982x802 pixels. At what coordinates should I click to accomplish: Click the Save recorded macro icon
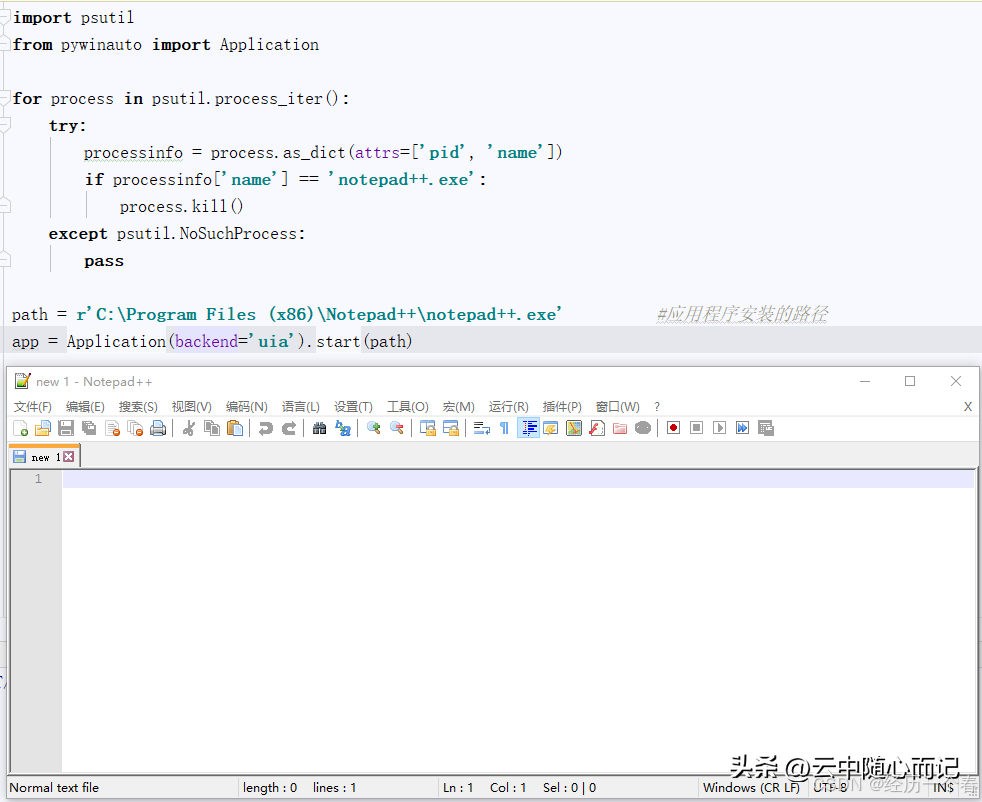766,428
